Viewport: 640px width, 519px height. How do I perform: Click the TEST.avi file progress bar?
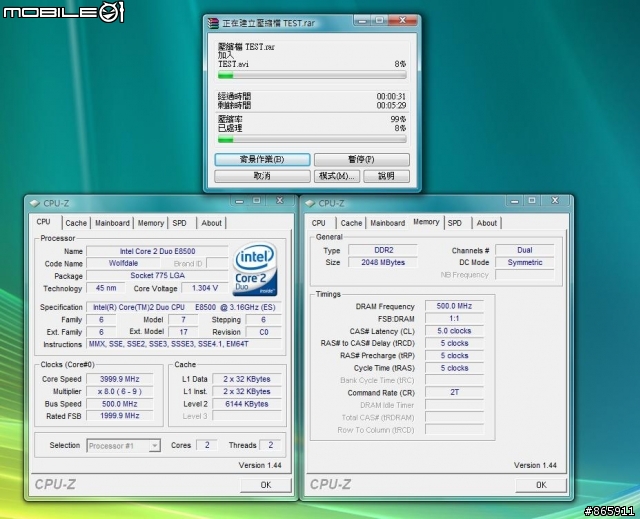click(x=312, y=75)
